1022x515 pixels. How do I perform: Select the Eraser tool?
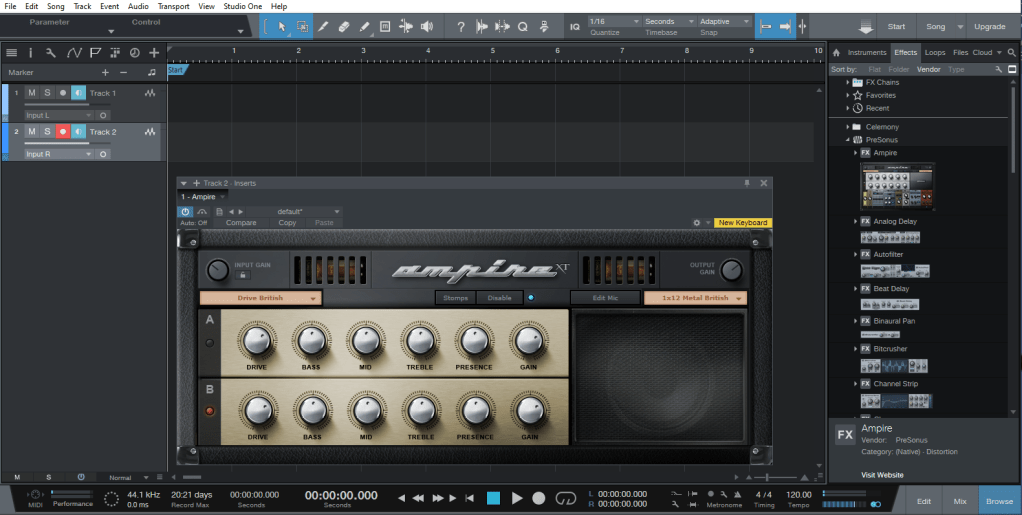(x=344, y=27)
